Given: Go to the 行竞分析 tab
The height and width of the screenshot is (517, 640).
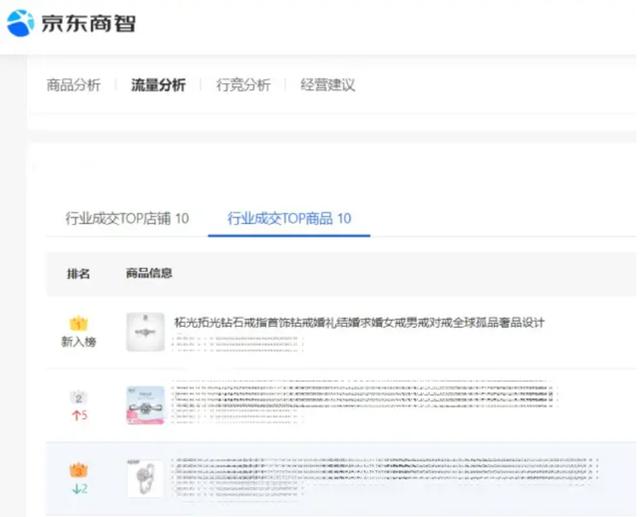Looking at the screenshot, I should (x=243, y=85).
